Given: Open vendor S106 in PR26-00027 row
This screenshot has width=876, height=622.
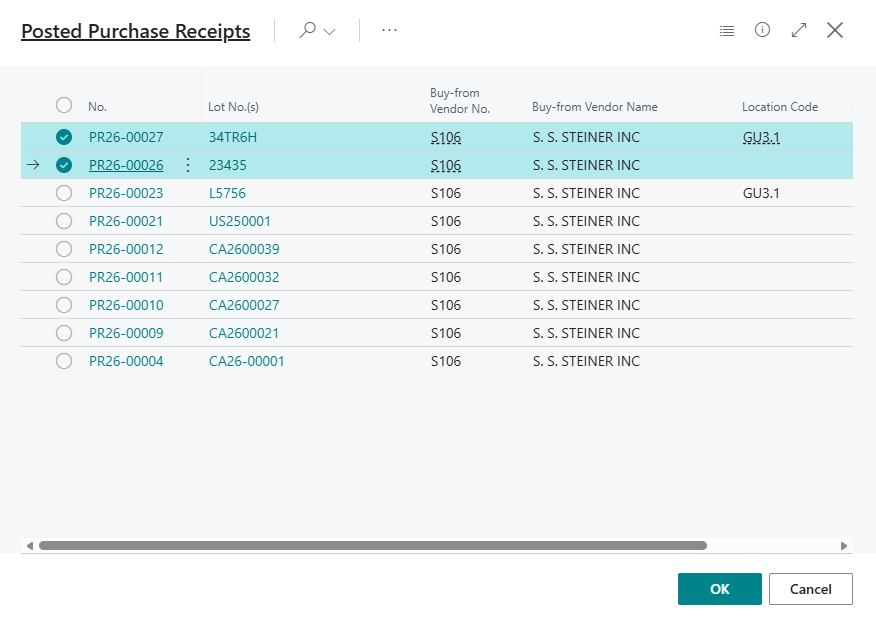Looking at the screenshot, I should pyautogui.click(x=446, y=137).
